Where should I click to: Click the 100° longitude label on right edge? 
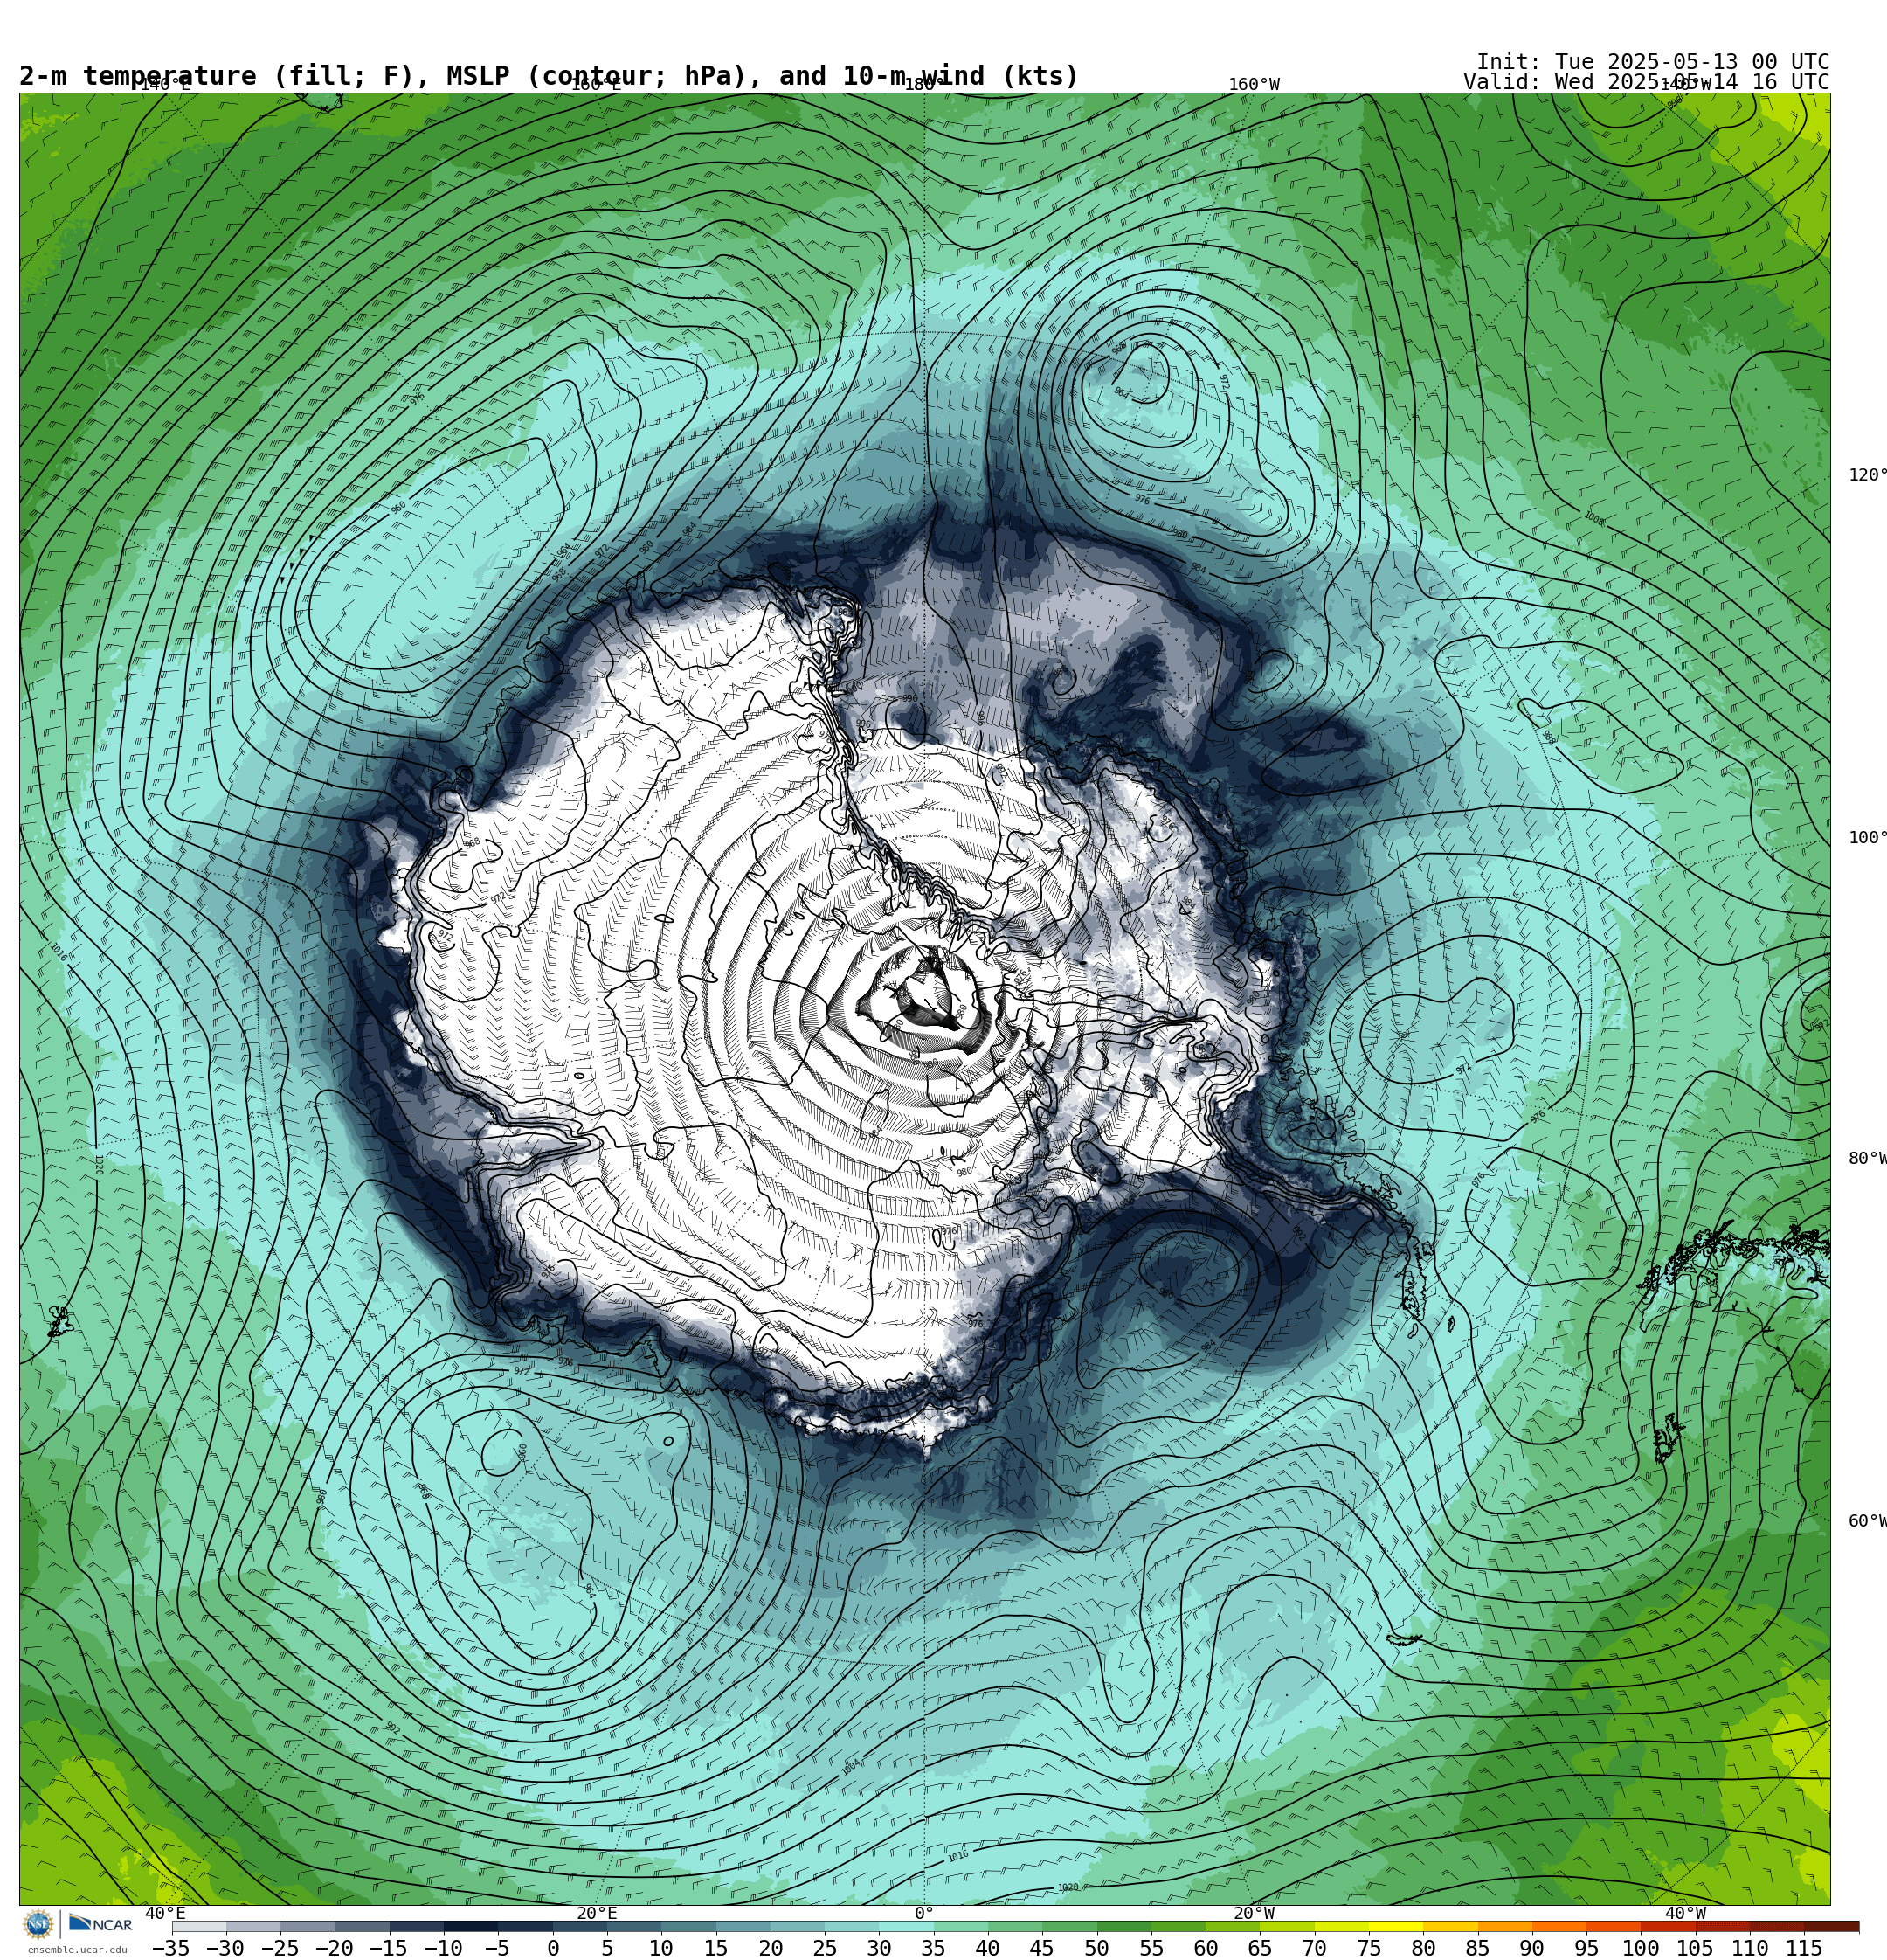coord(1867,838)
